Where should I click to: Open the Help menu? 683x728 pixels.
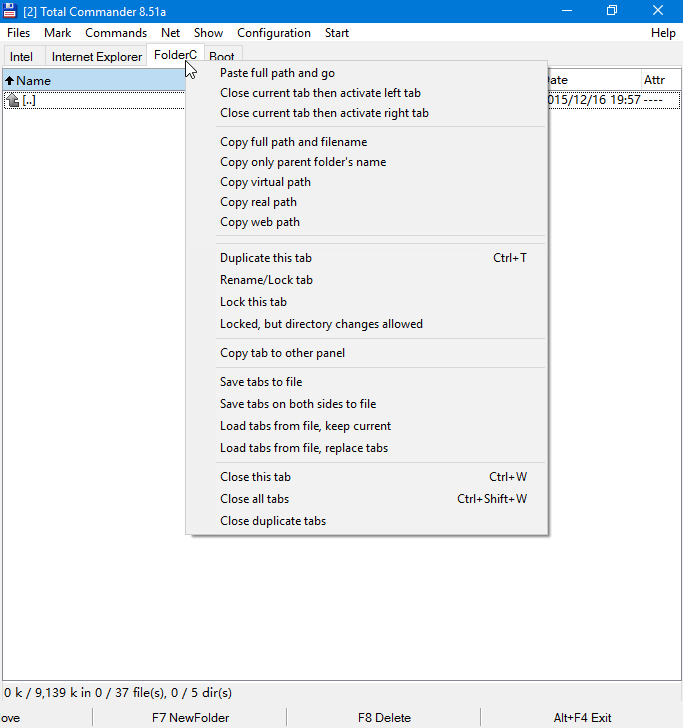point(663,33)
